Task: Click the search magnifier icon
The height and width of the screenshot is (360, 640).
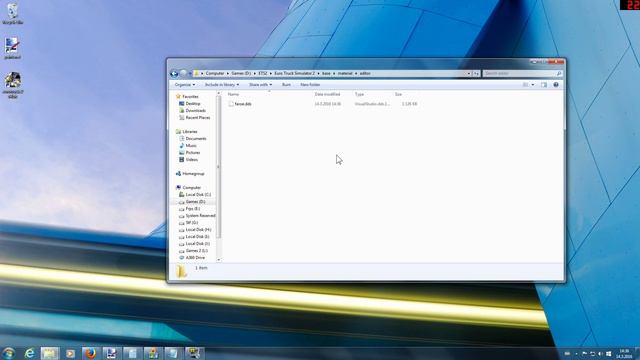Action: pyautogui.click(x=559, y=73)
